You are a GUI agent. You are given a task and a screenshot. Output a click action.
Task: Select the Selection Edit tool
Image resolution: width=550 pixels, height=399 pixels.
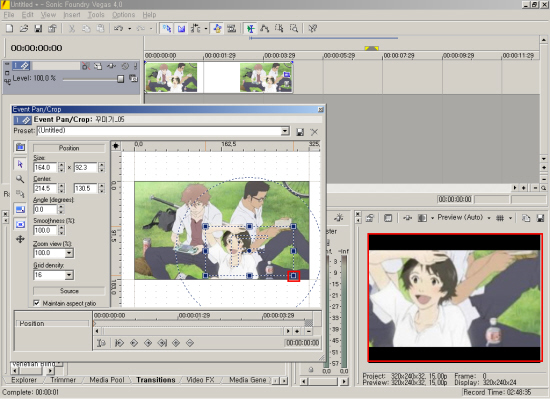point(280,28)
